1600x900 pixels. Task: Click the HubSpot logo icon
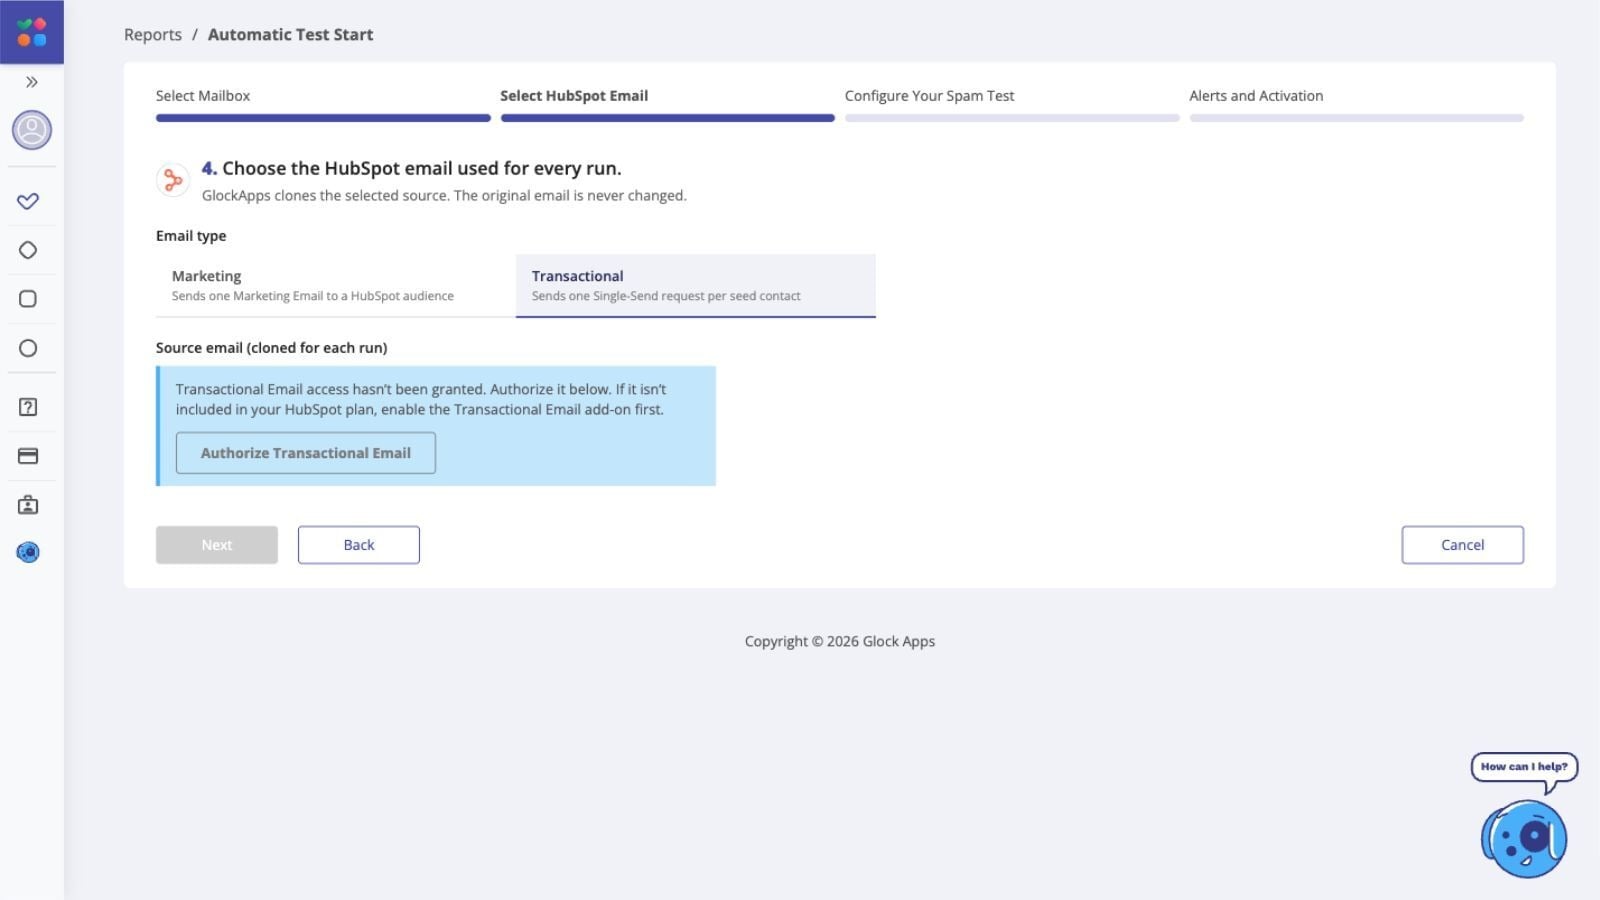coord(173,180)
